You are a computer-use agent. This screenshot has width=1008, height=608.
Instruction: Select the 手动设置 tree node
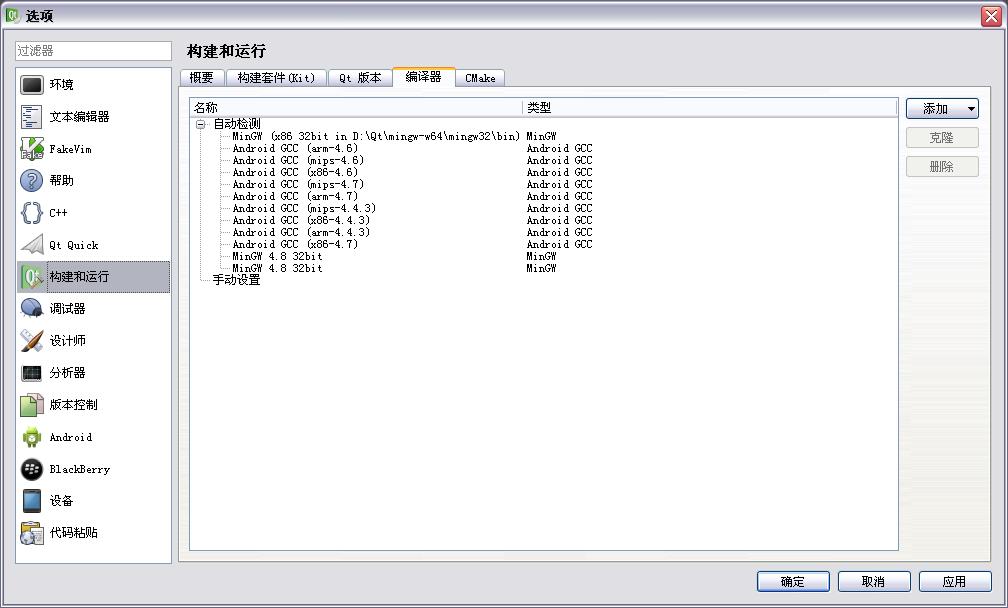click(237, 280)
